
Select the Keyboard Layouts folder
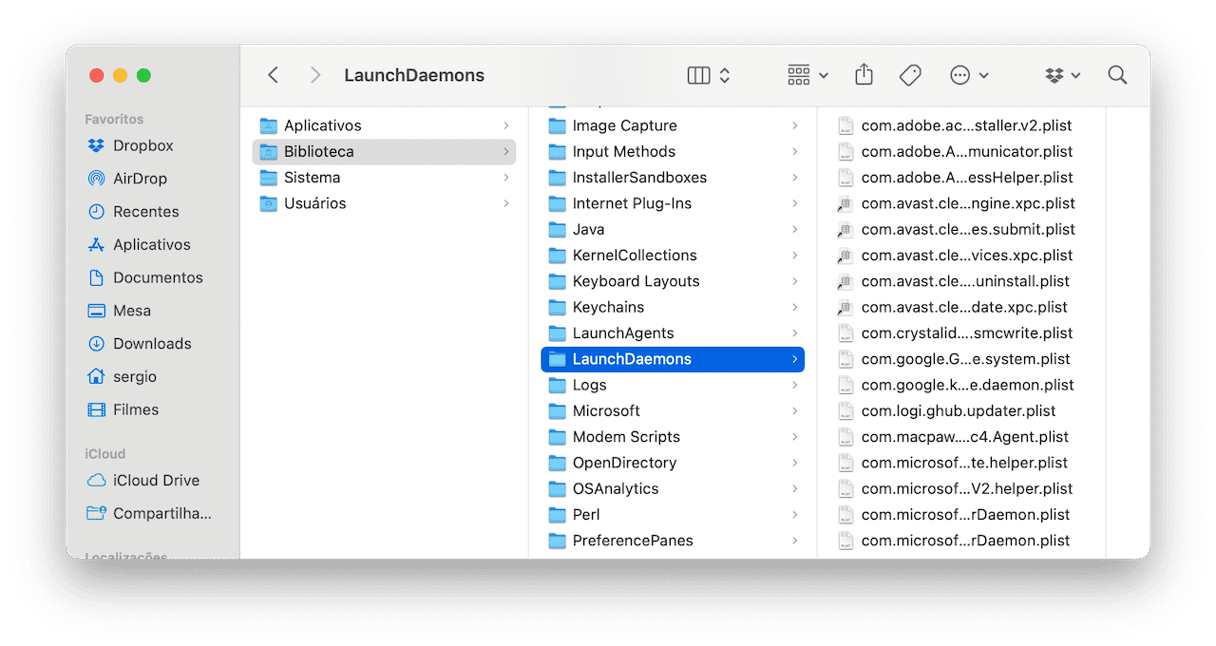673,281
